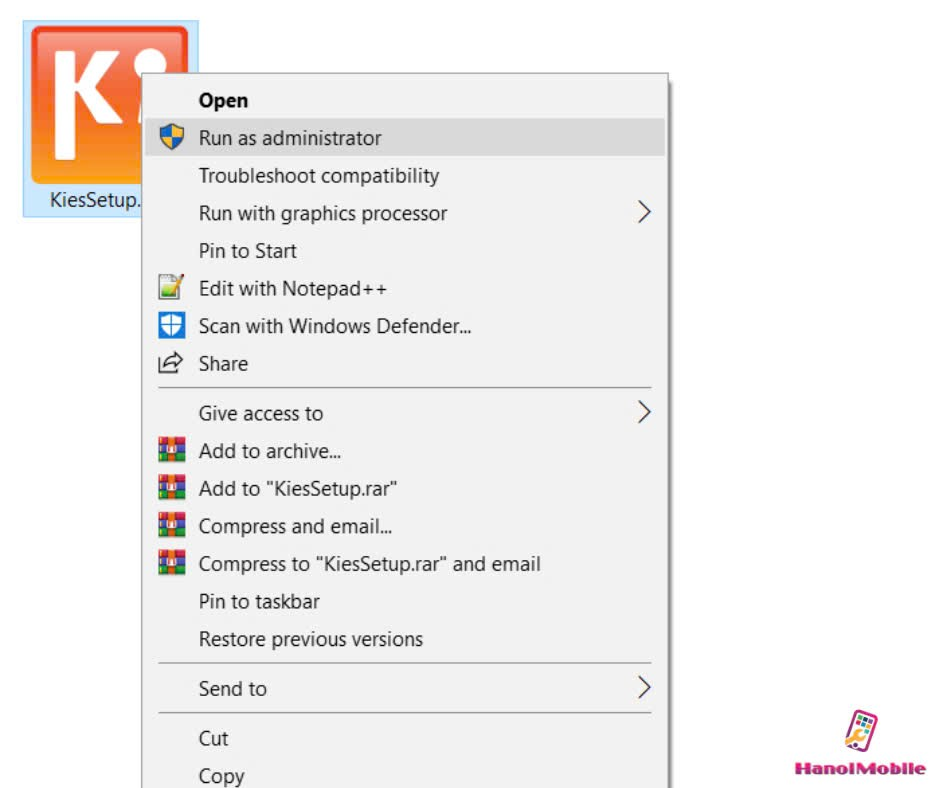Click the WinRAR icon beside Add to archive...
The image size is (940, 788).
point(171,450)
